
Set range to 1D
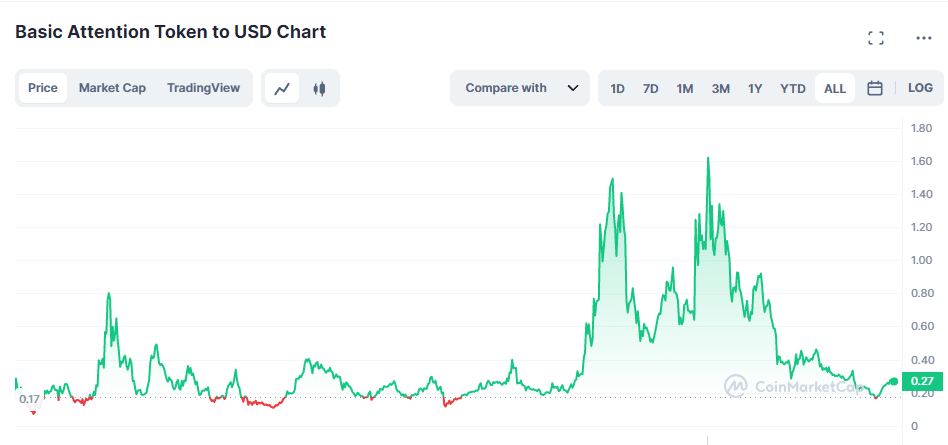coord(617,89)
